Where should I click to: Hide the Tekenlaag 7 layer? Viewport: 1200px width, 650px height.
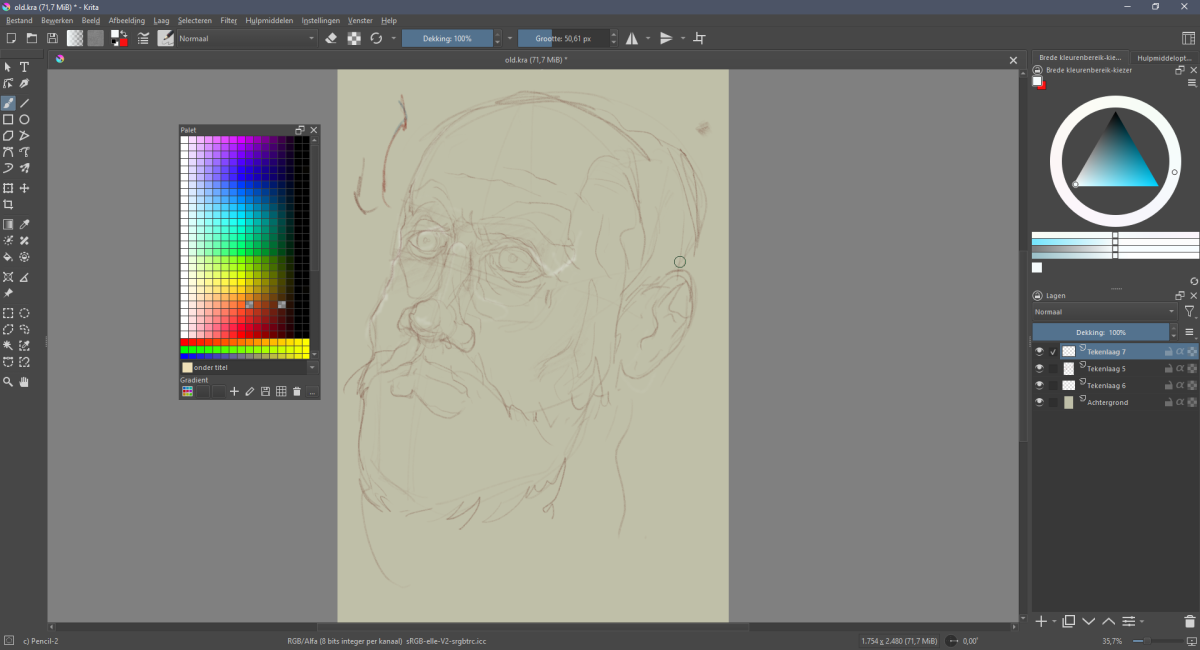(x=1039, y=352)
